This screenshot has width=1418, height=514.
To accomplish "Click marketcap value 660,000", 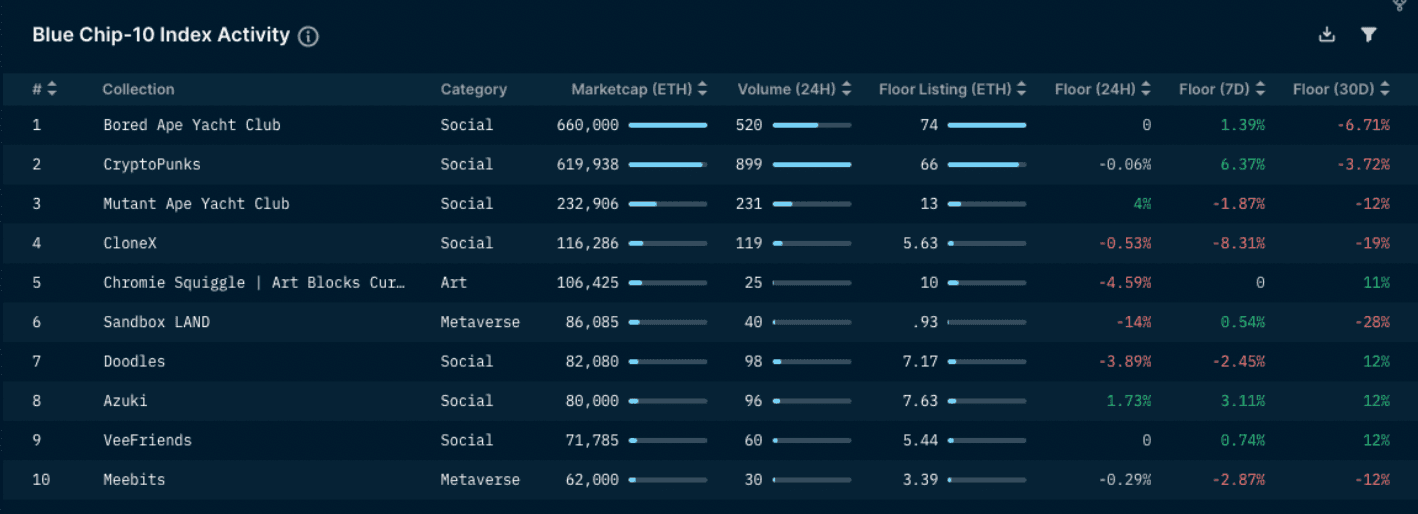I will point(588,125).
